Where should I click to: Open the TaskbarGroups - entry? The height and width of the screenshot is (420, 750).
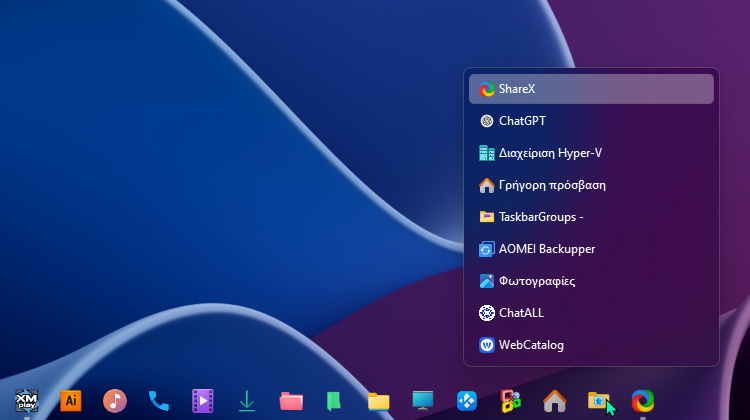click(591, 217)
